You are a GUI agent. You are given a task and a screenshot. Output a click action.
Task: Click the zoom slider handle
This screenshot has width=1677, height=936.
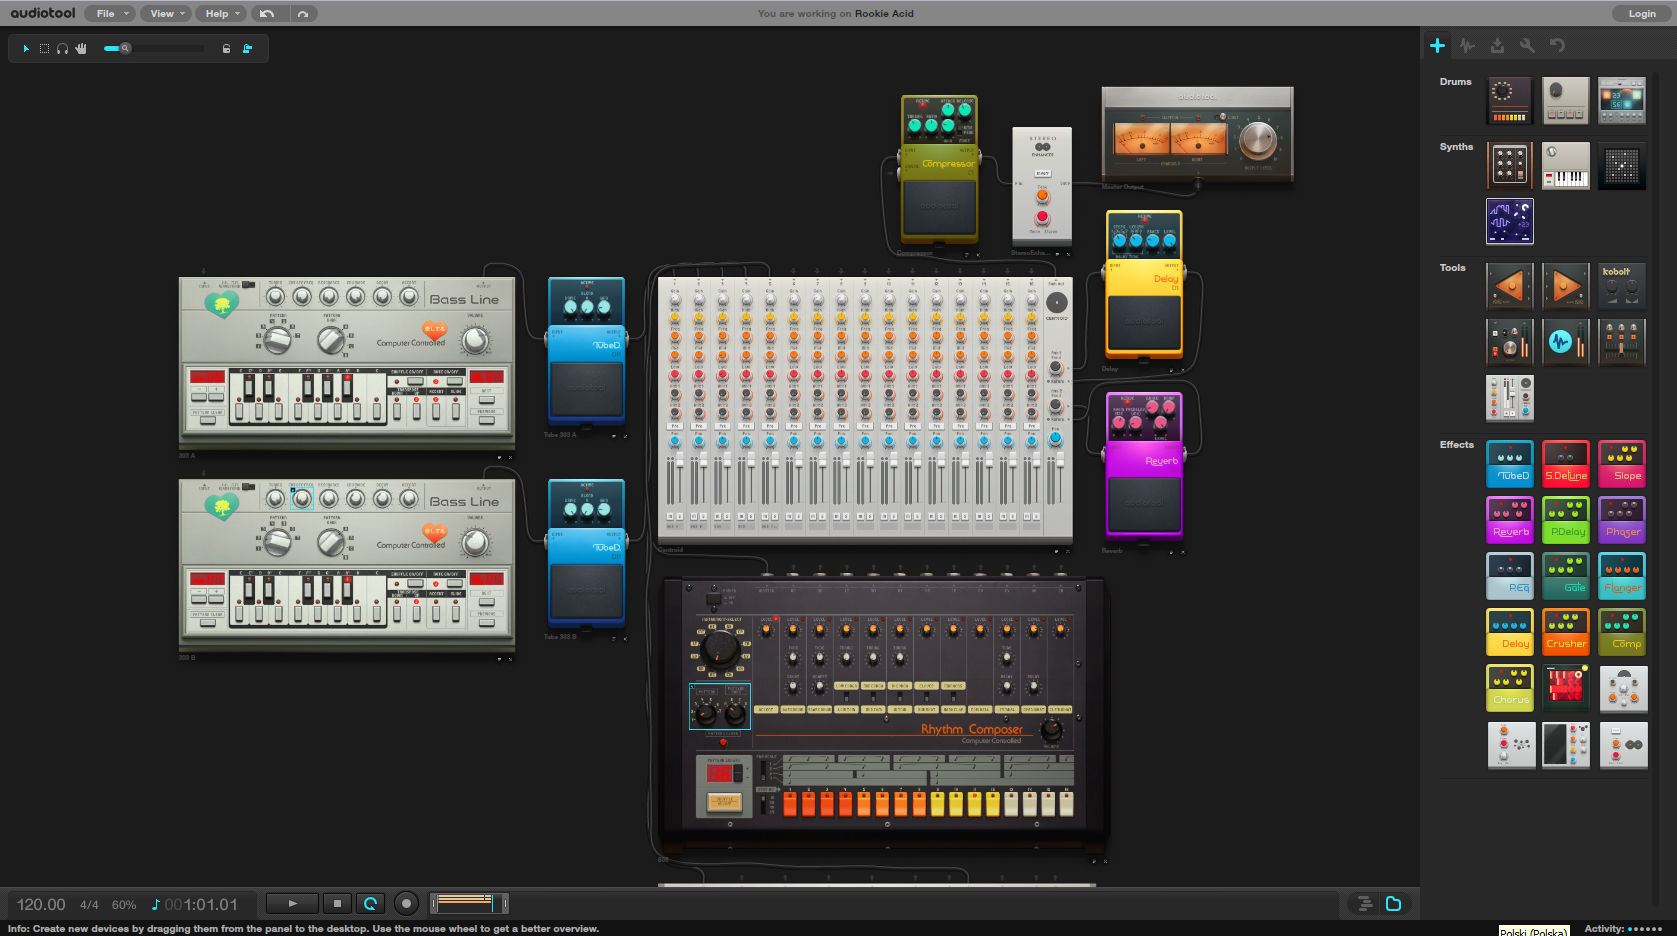point(125,48)
